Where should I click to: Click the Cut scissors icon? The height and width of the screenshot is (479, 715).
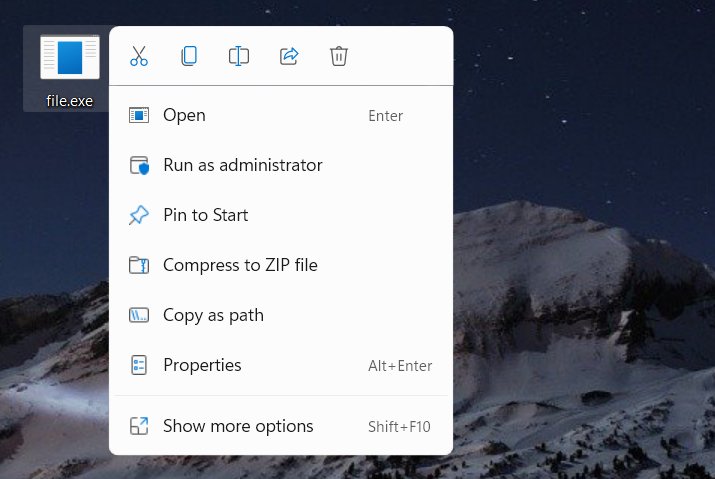[139, 56]
